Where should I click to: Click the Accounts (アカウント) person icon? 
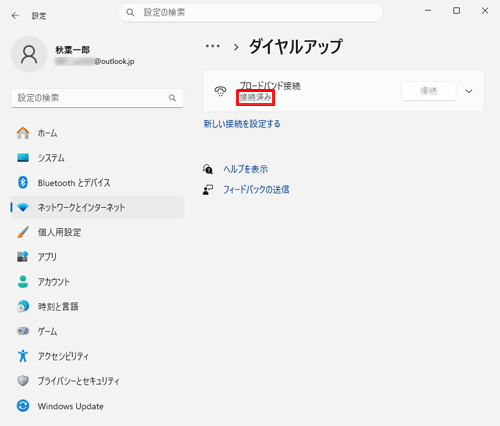pyautogui.click(x=23, y=281)
